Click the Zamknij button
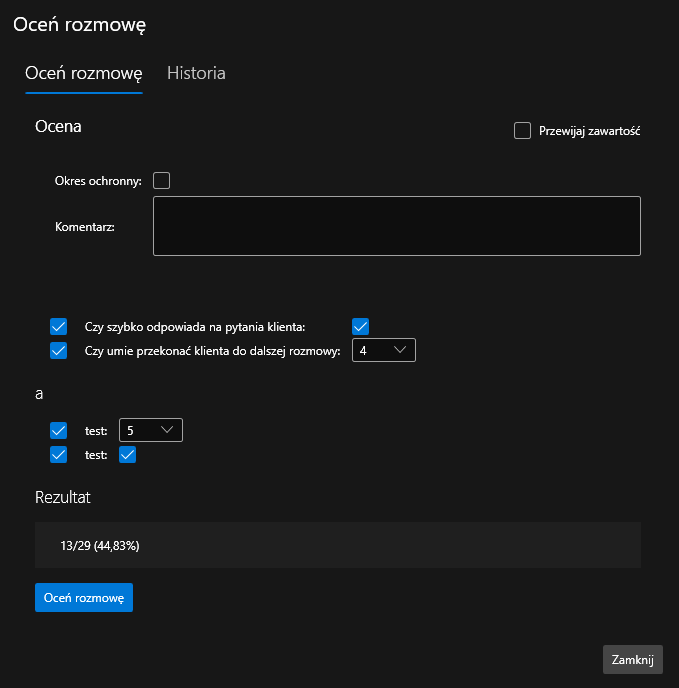The height and width of the screenshot is (688, 679). [632, 659]
